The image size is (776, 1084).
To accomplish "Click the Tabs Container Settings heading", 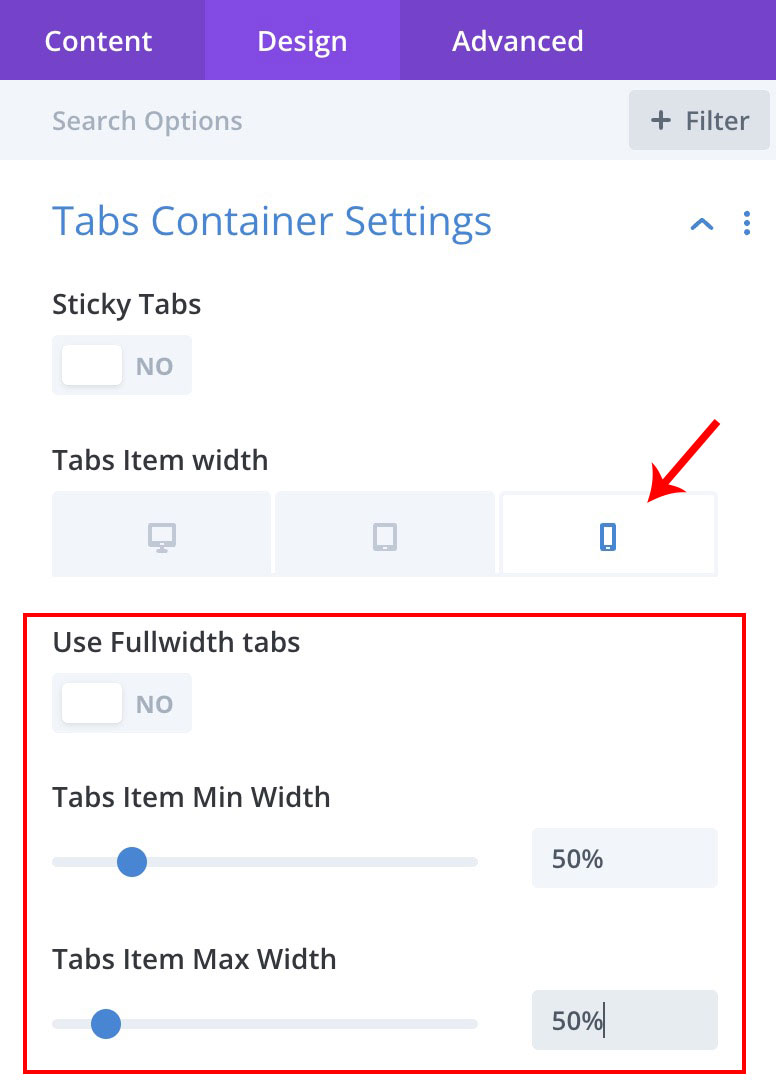I will 272,222.
